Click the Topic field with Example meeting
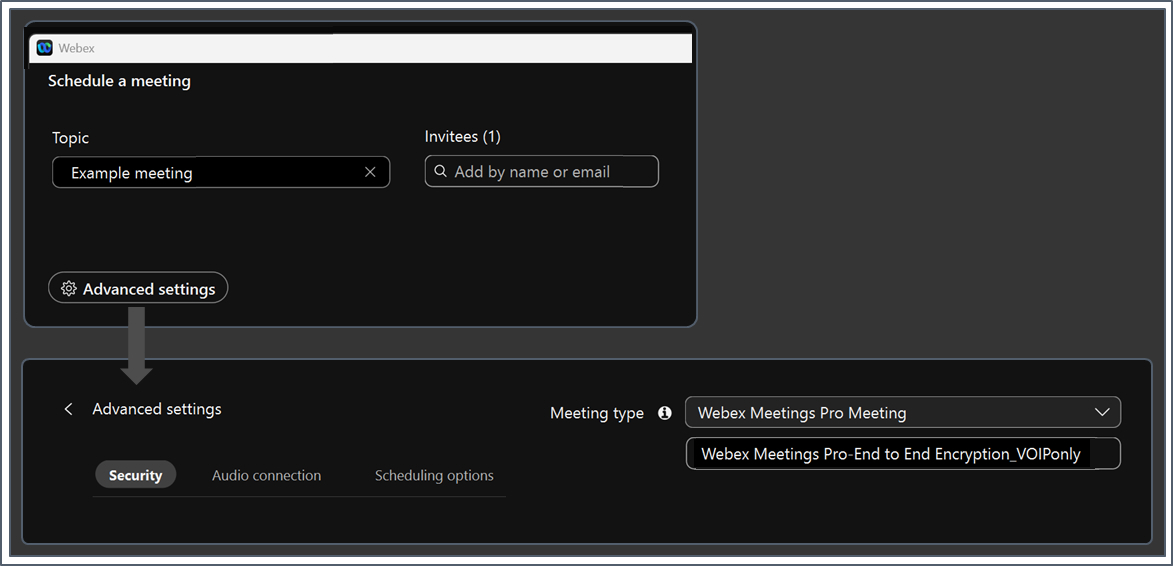This screenshot has height=566, width=1173. (221, 172)
